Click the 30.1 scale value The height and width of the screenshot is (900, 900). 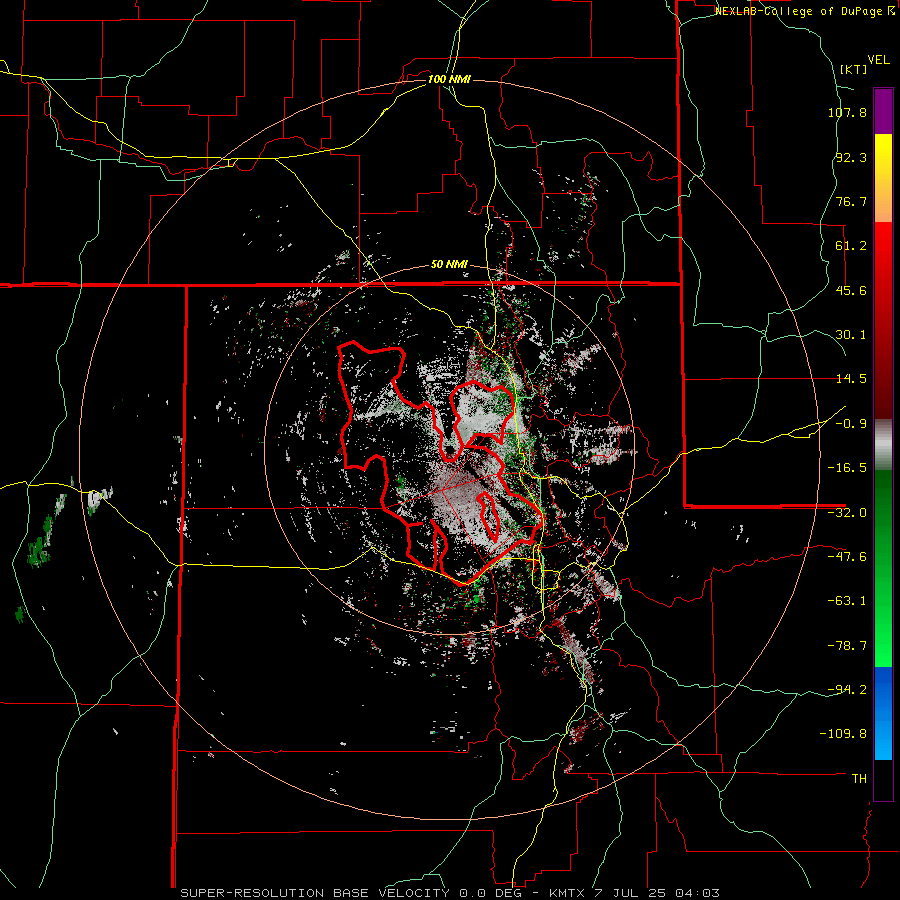pos(851,335)
